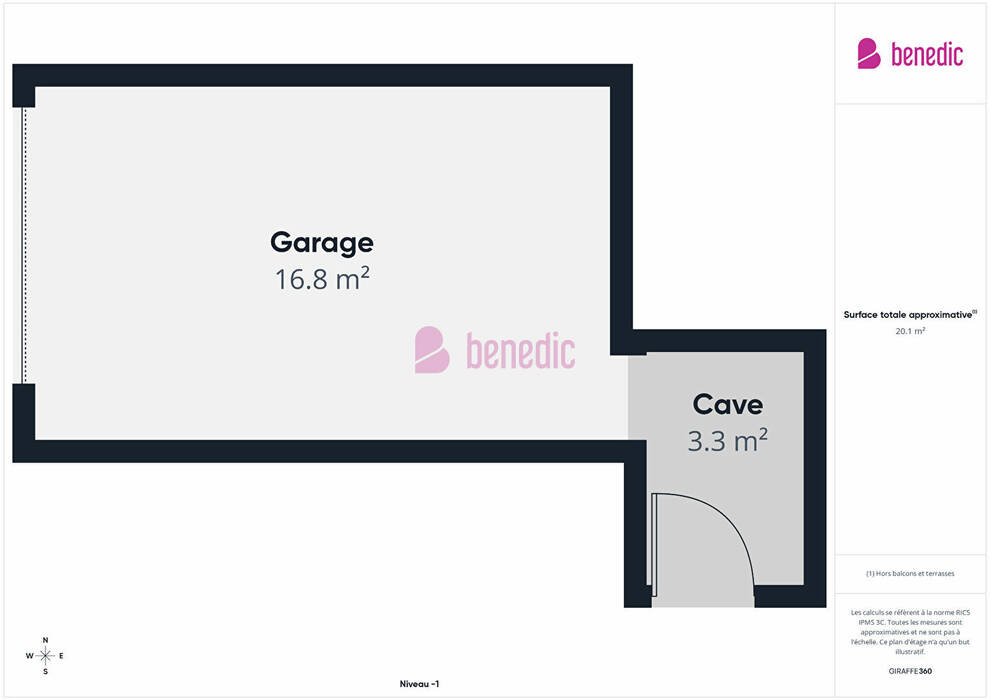This screenshot has width=990, height=700.
Task: Click the GIRAFFE360 credit text
Action: (910, 671)
